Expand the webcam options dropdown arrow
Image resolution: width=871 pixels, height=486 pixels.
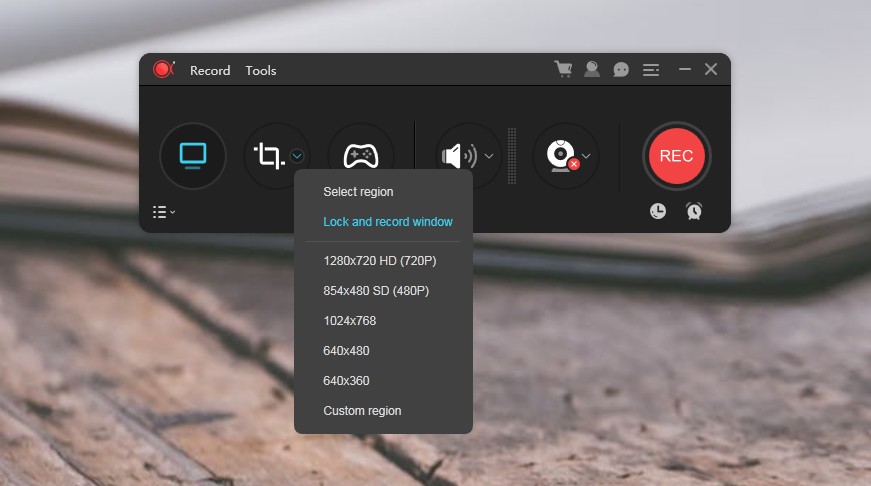click(x=587, y=156)
